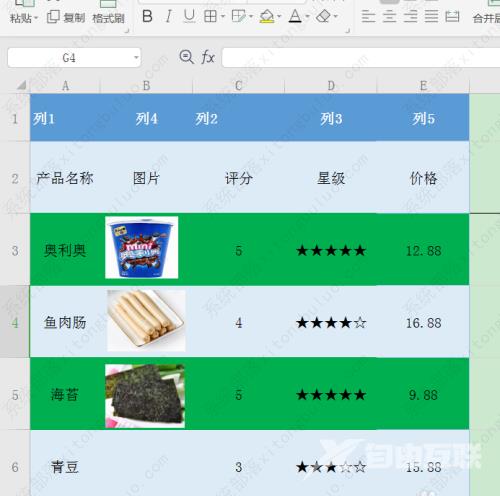This screenshot has width=500, height=496.
Task: Click cell with text 列1
Action: (x=65, y=118)
